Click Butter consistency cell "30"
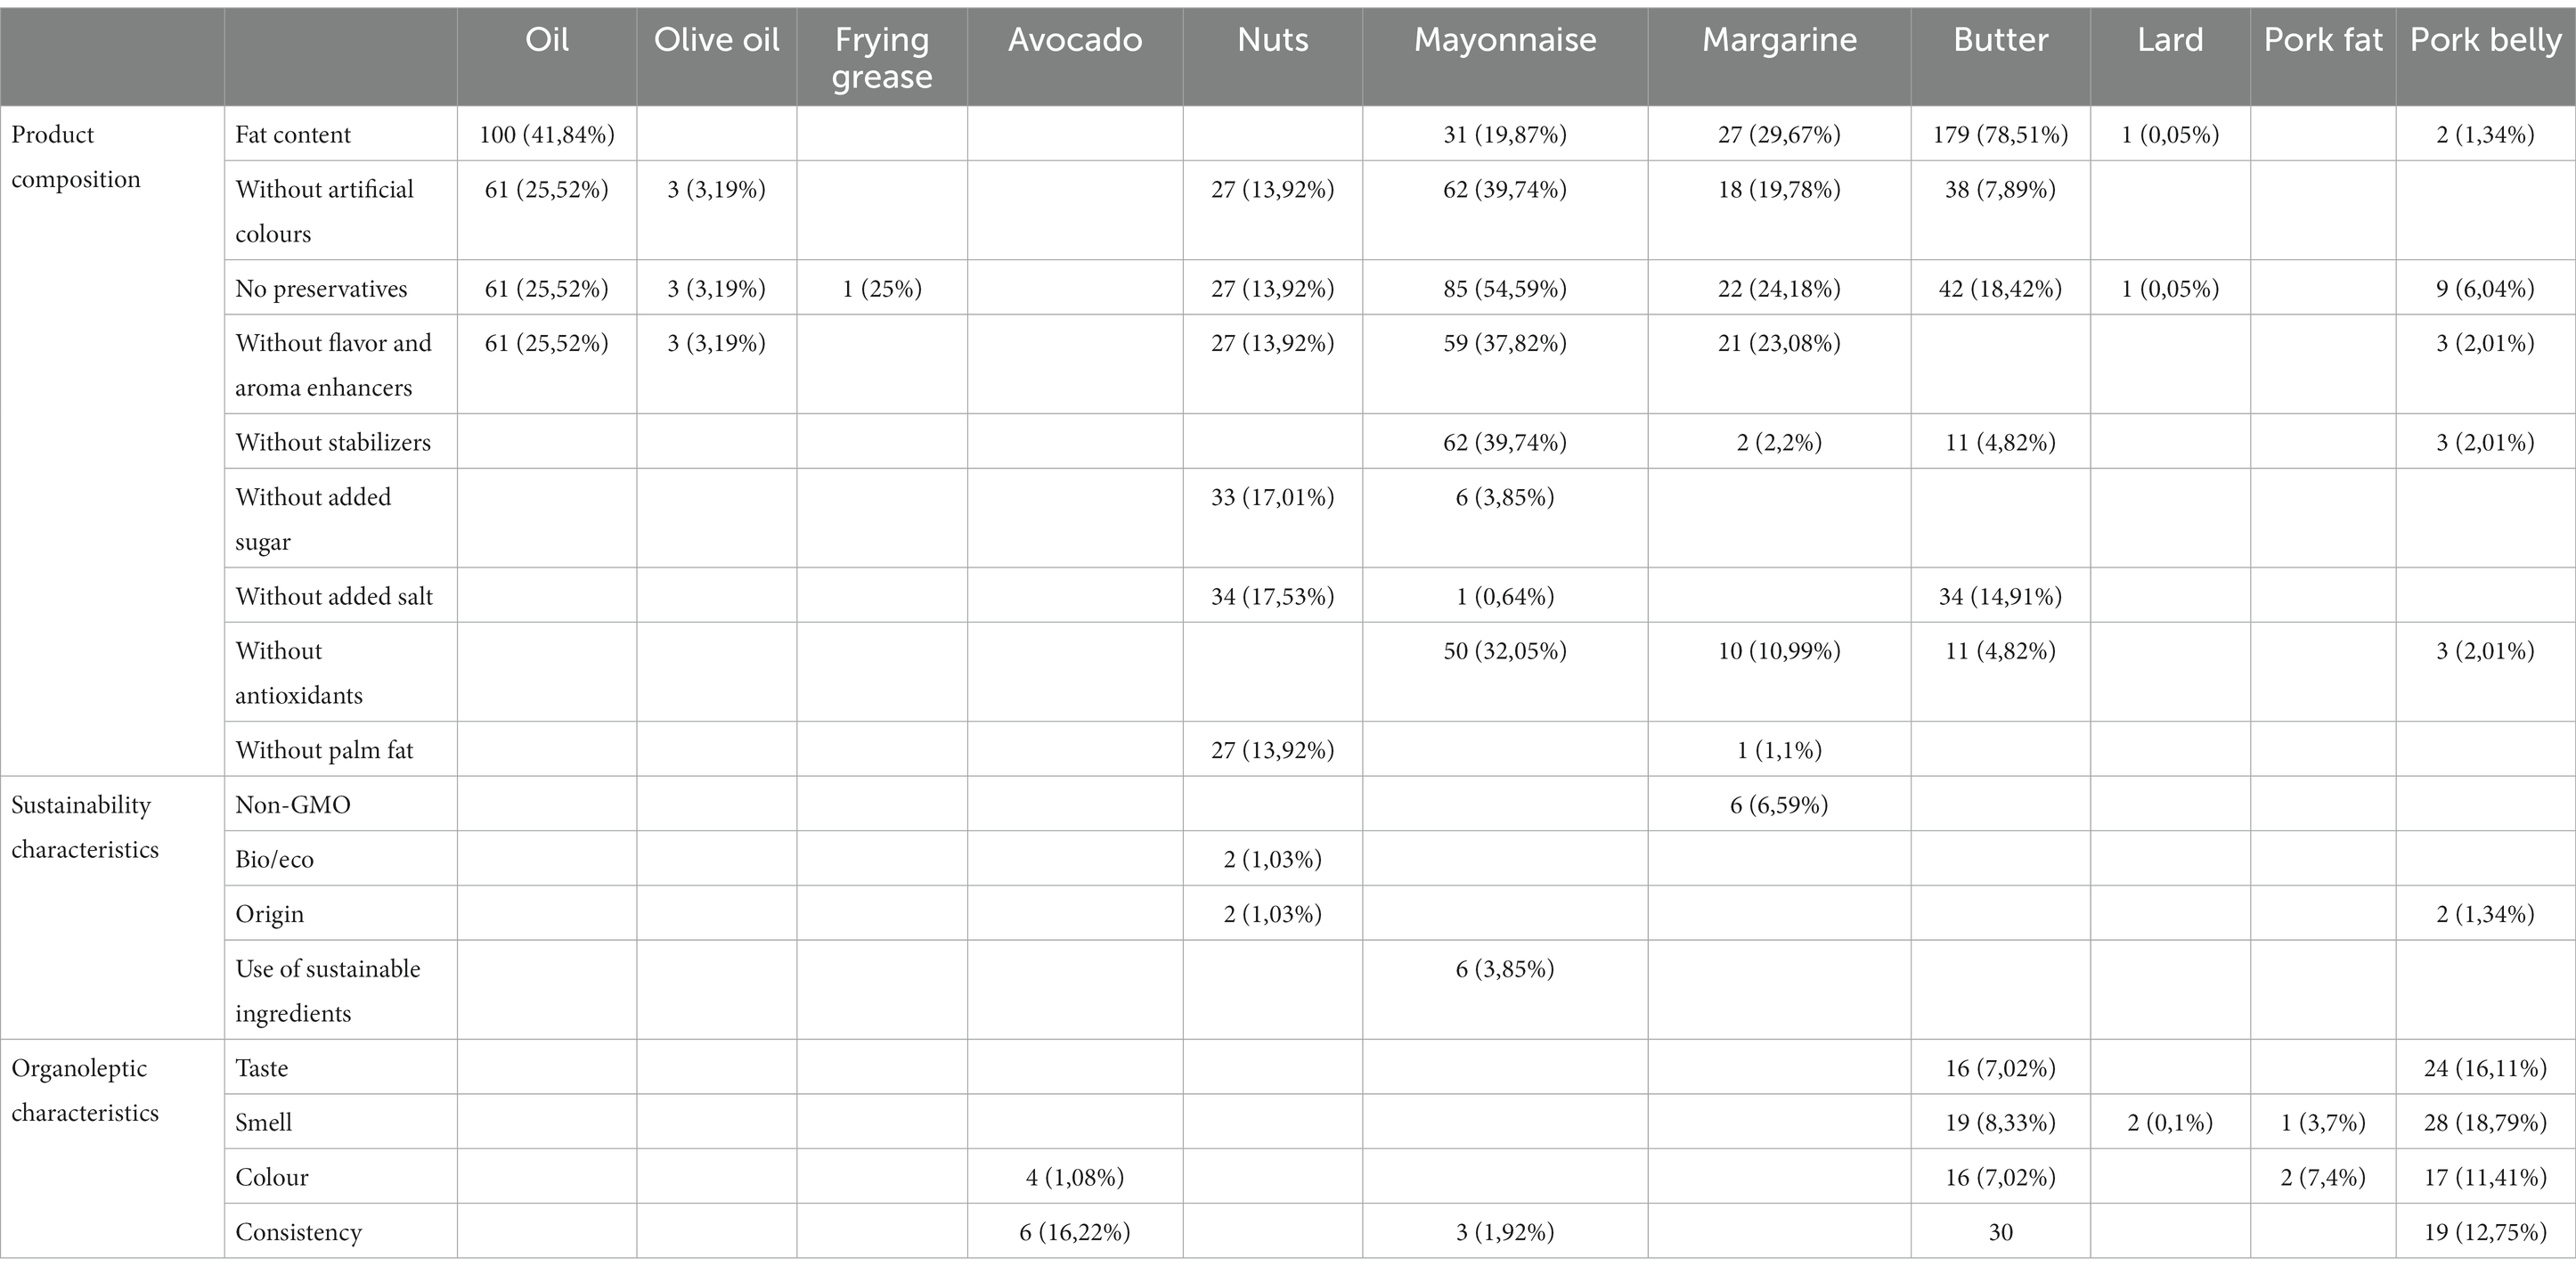This screenshot has width=2576, height=1274. pyautogui.click(x=2000, y=1233)
